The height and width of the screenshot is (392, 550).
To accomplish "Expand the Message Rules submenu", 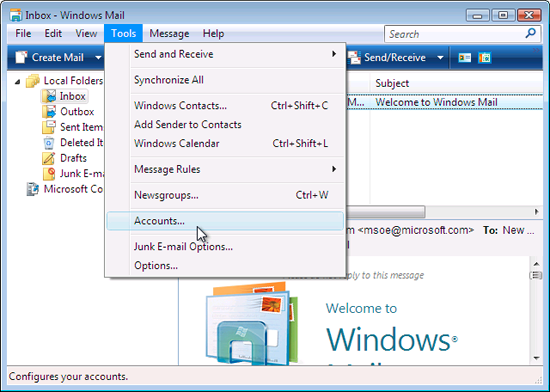I will pyautogui.click(x=334, y=169).
